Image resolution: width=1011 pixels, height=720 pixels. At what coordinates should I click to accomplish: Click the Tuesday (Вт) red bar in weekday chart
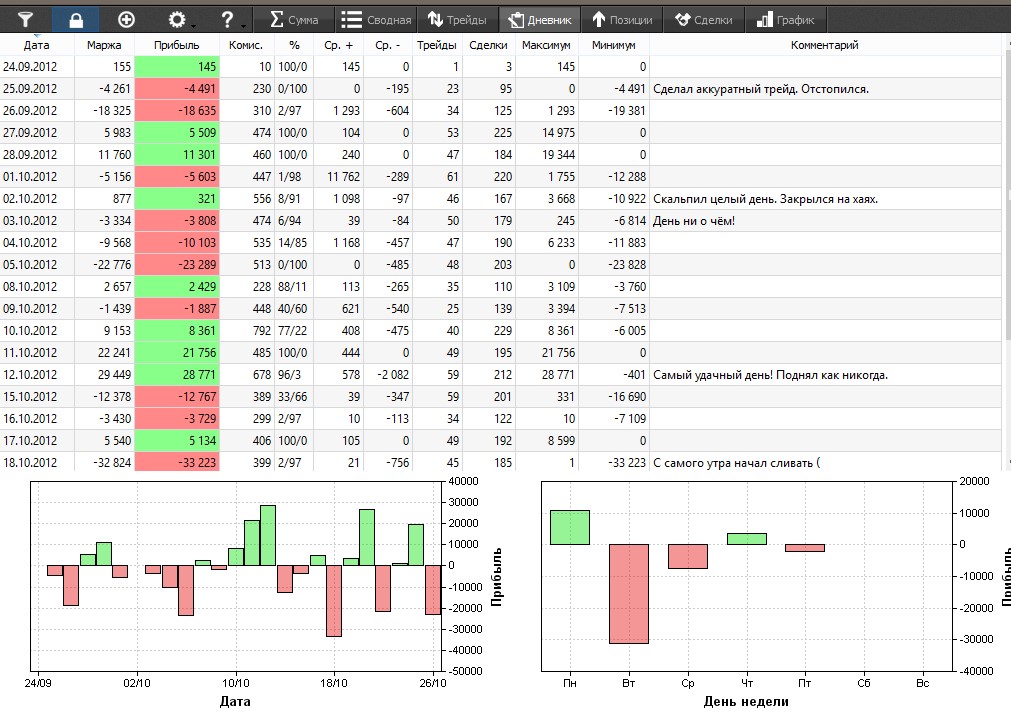pos(629,593)
